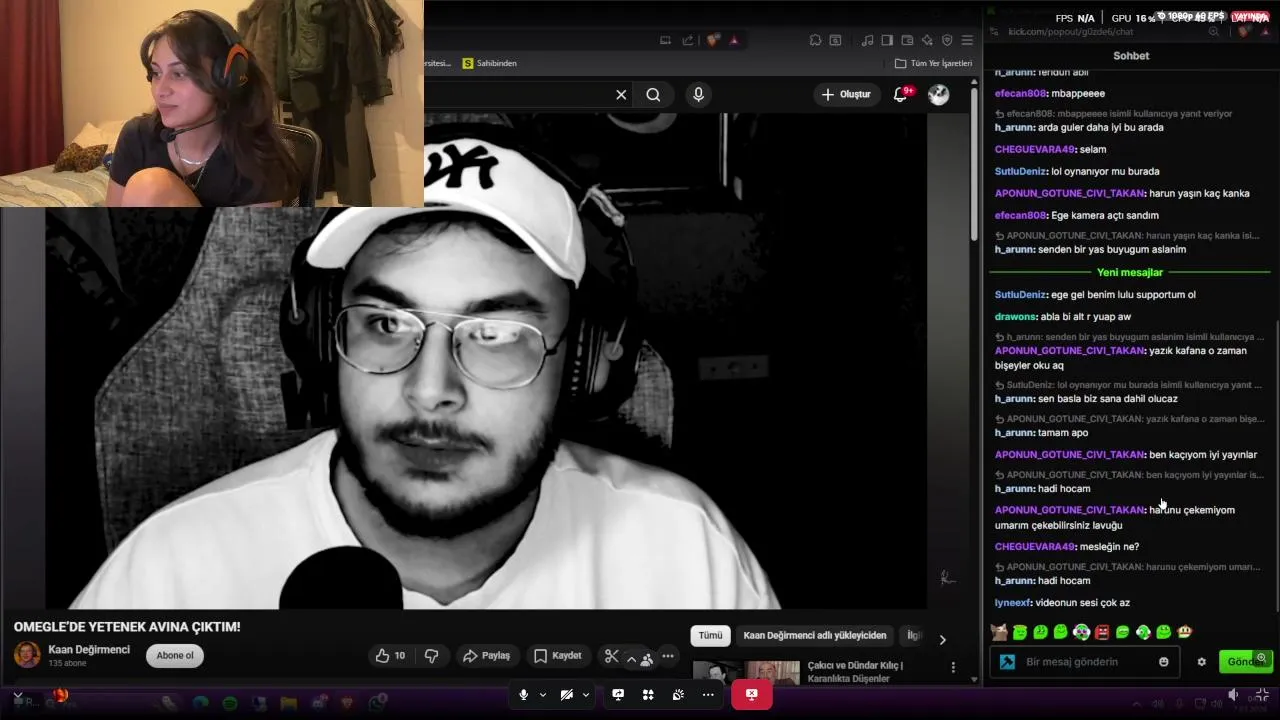
Task: Click the screen share button in call bar
Action: pos(618,694)
